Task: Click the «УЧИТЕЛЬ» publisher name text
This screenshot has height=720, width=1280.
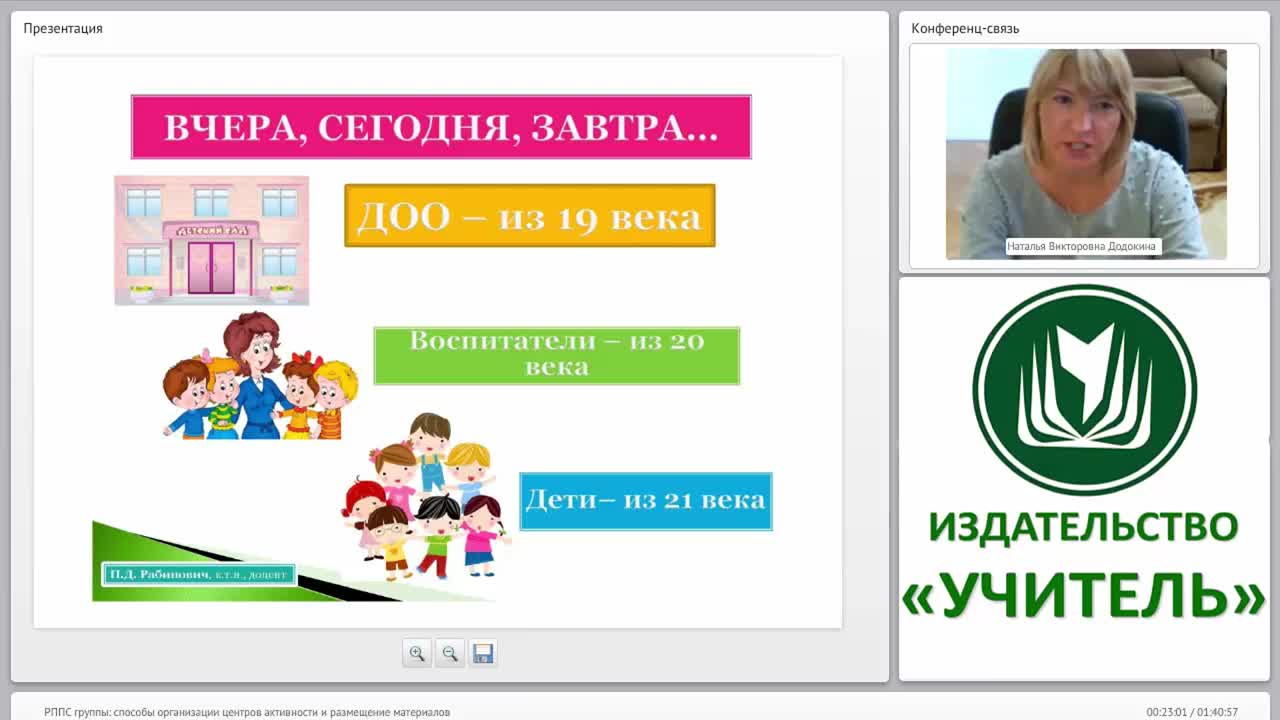Action: [1084, 596]
